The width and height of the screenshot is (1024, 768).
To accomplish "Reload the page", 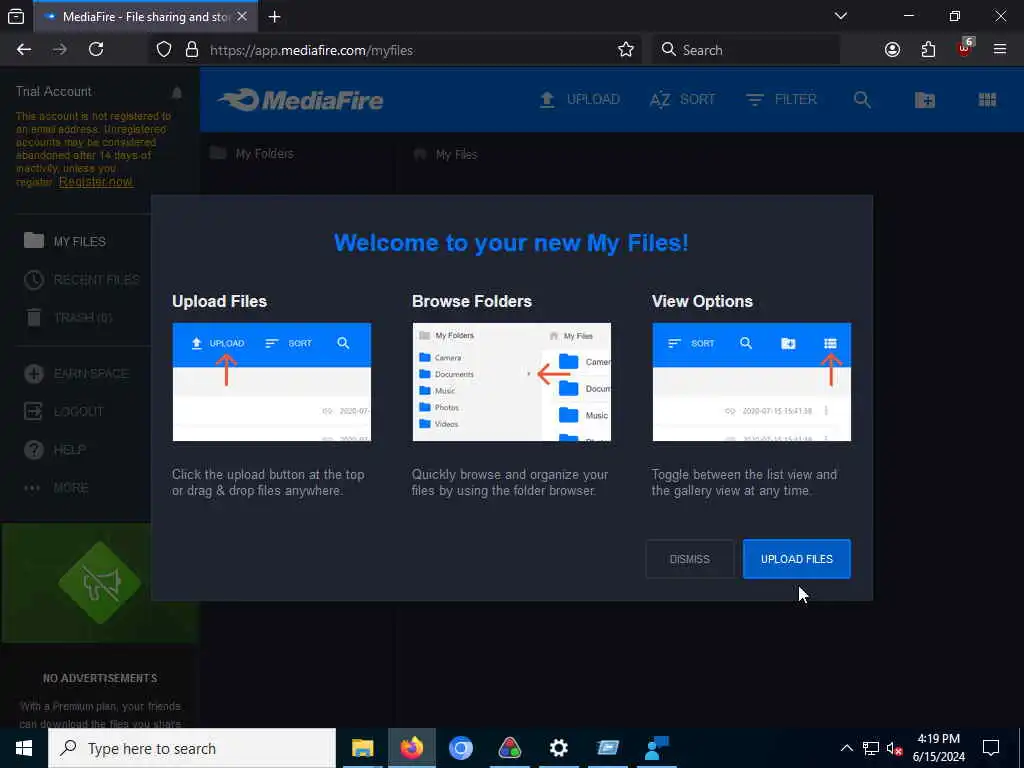I will pyautogui.click(x=96, y=50).
